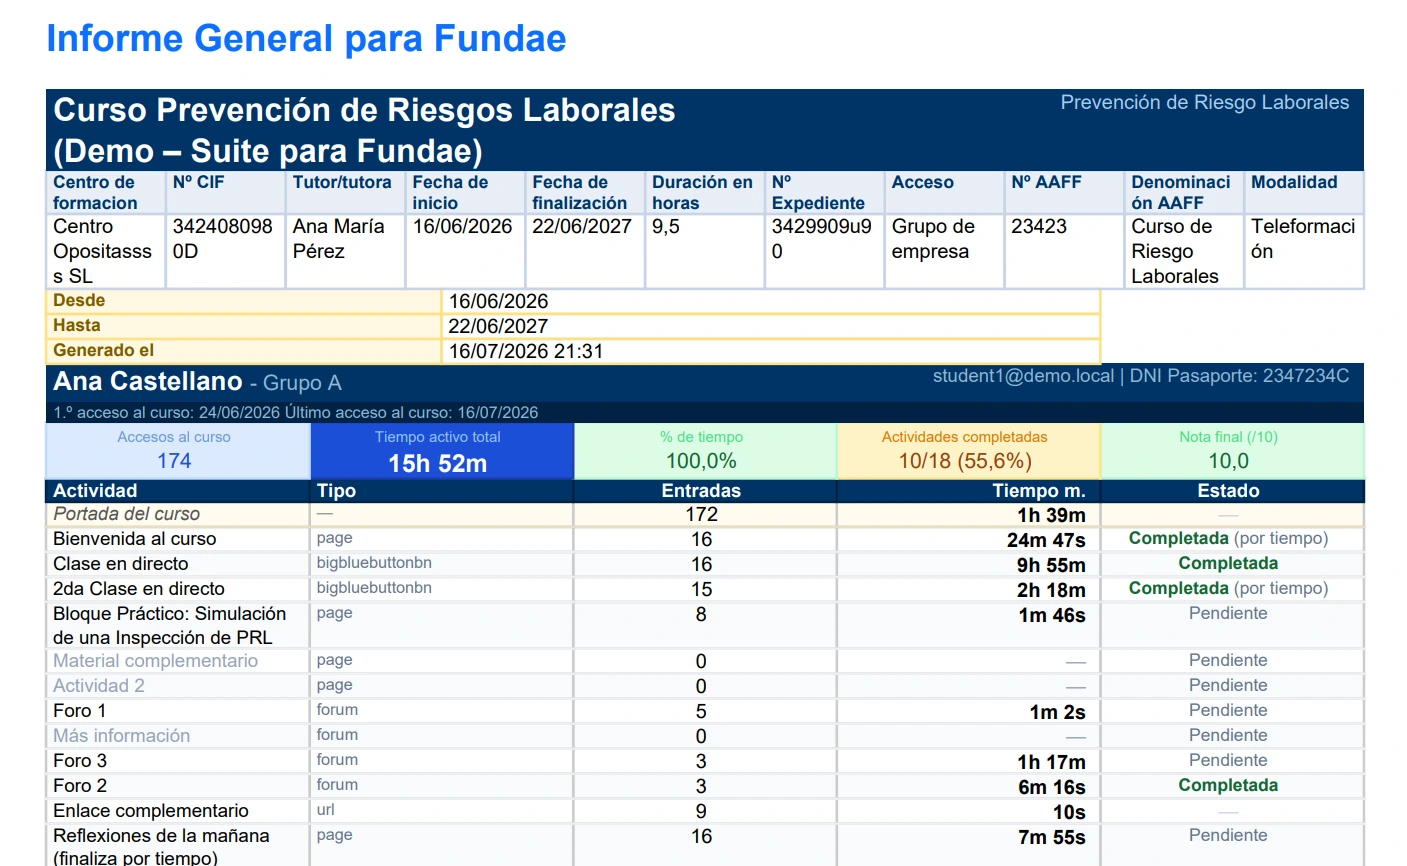Screen dimensions: 1407x866
Task: Click 'Bloque Práctico: Simulación de una Inspección' activity
Action: 170,625
